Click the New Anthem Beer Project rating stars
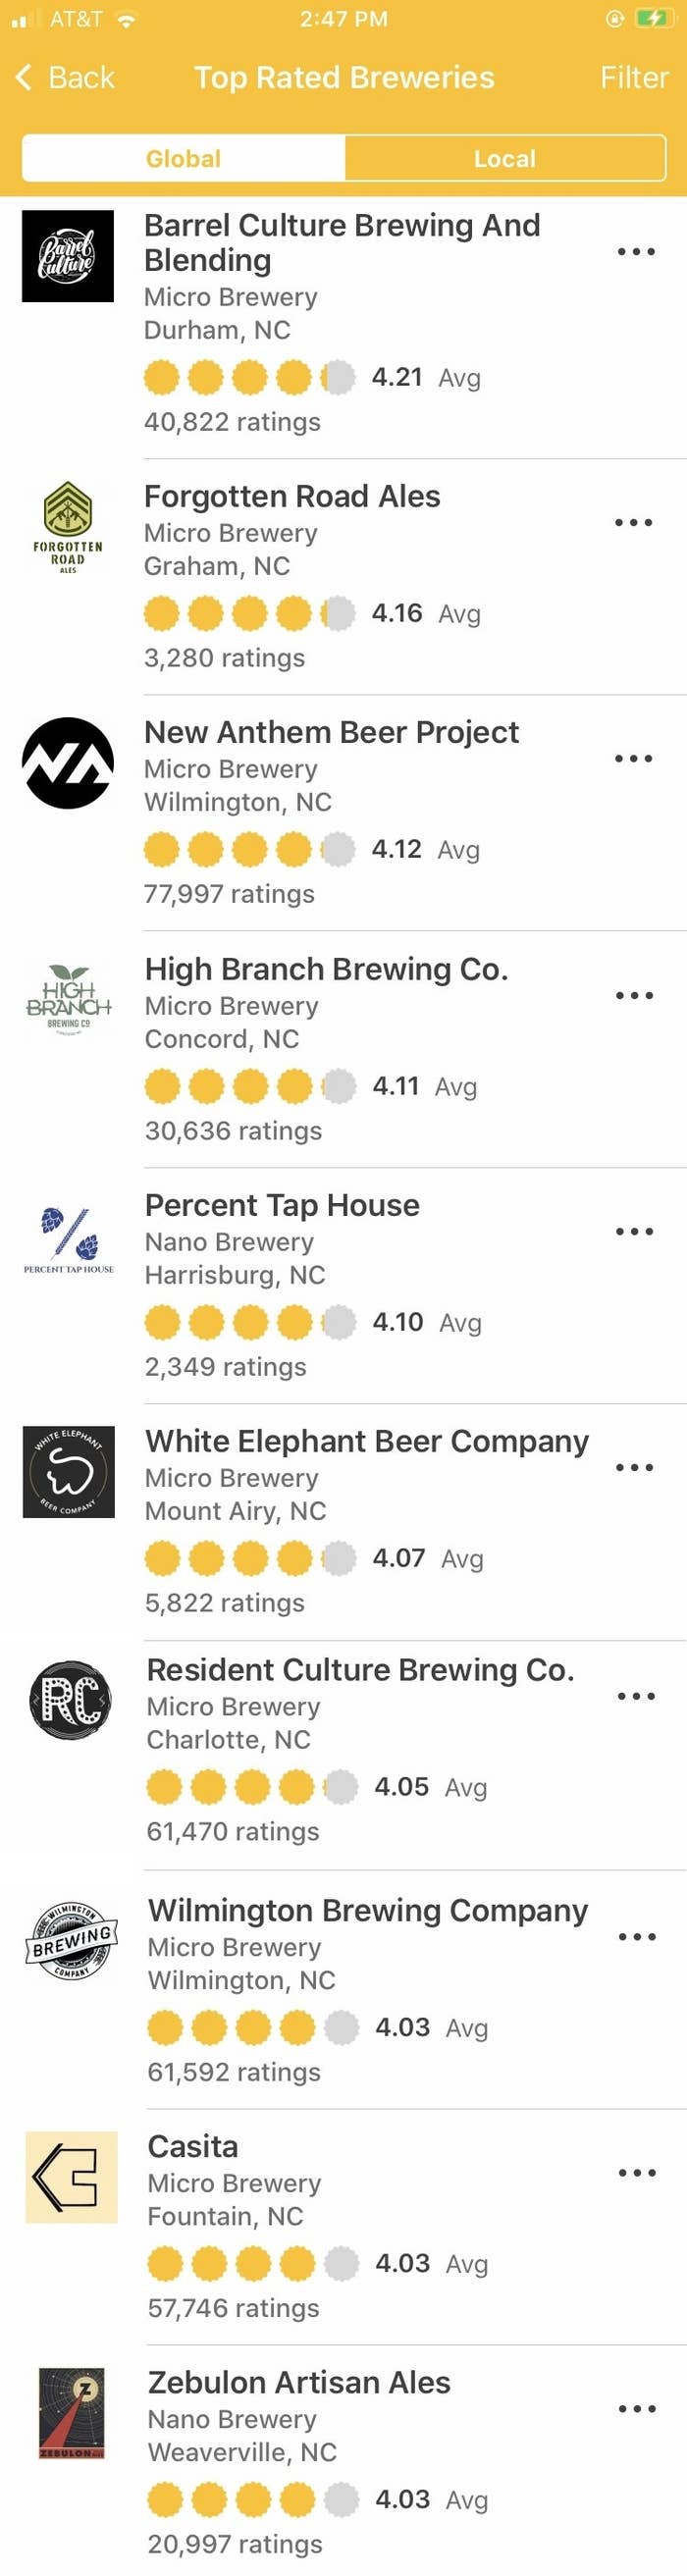The width and height of the screenshot is (687, 2576). point(250,849)
